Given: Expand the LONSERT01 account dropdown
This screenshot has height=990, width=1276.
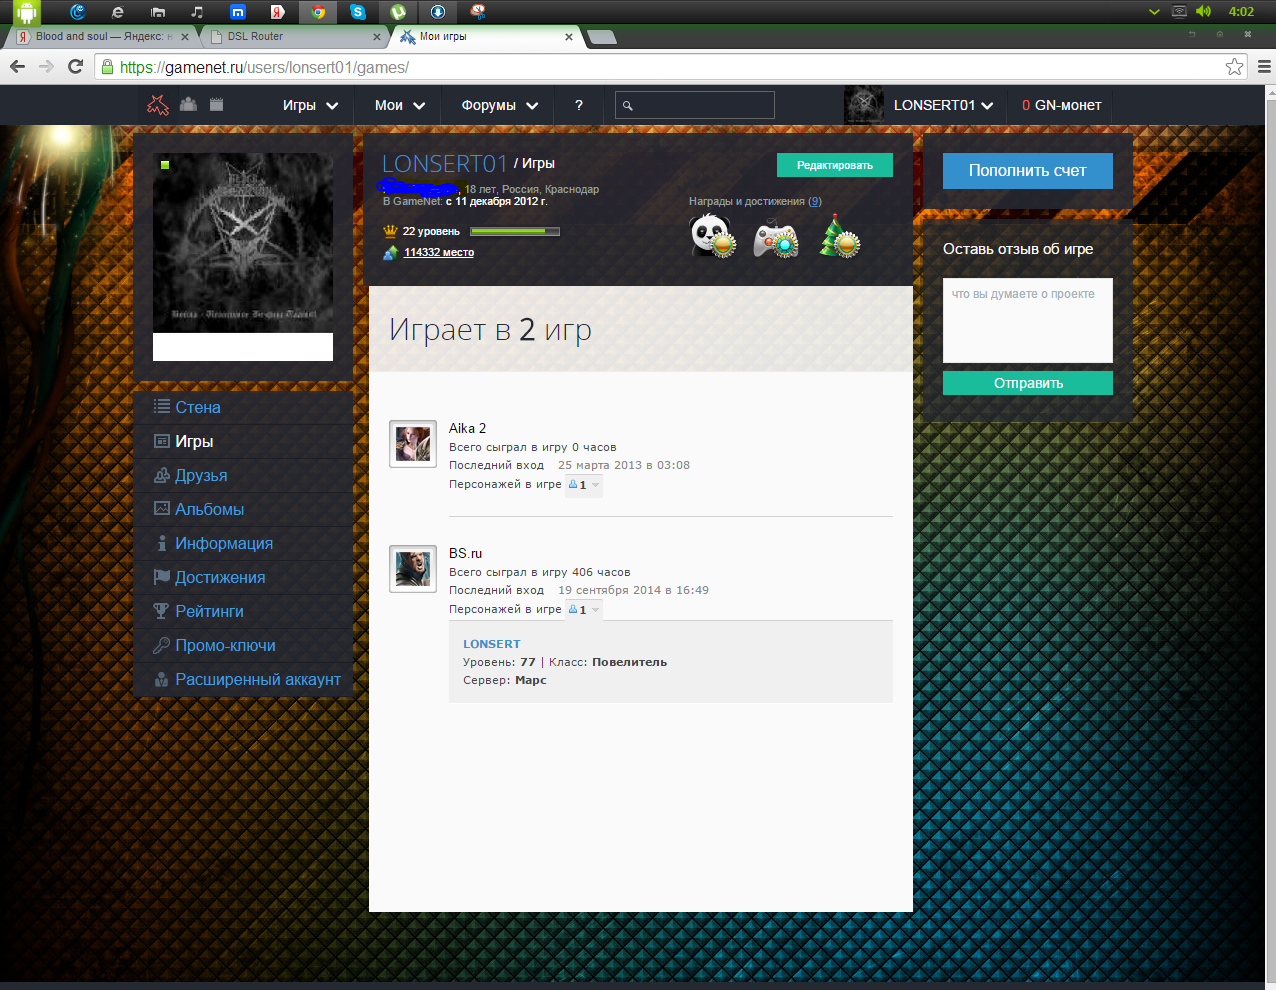Looking at the screenshot, I should 943,105.
